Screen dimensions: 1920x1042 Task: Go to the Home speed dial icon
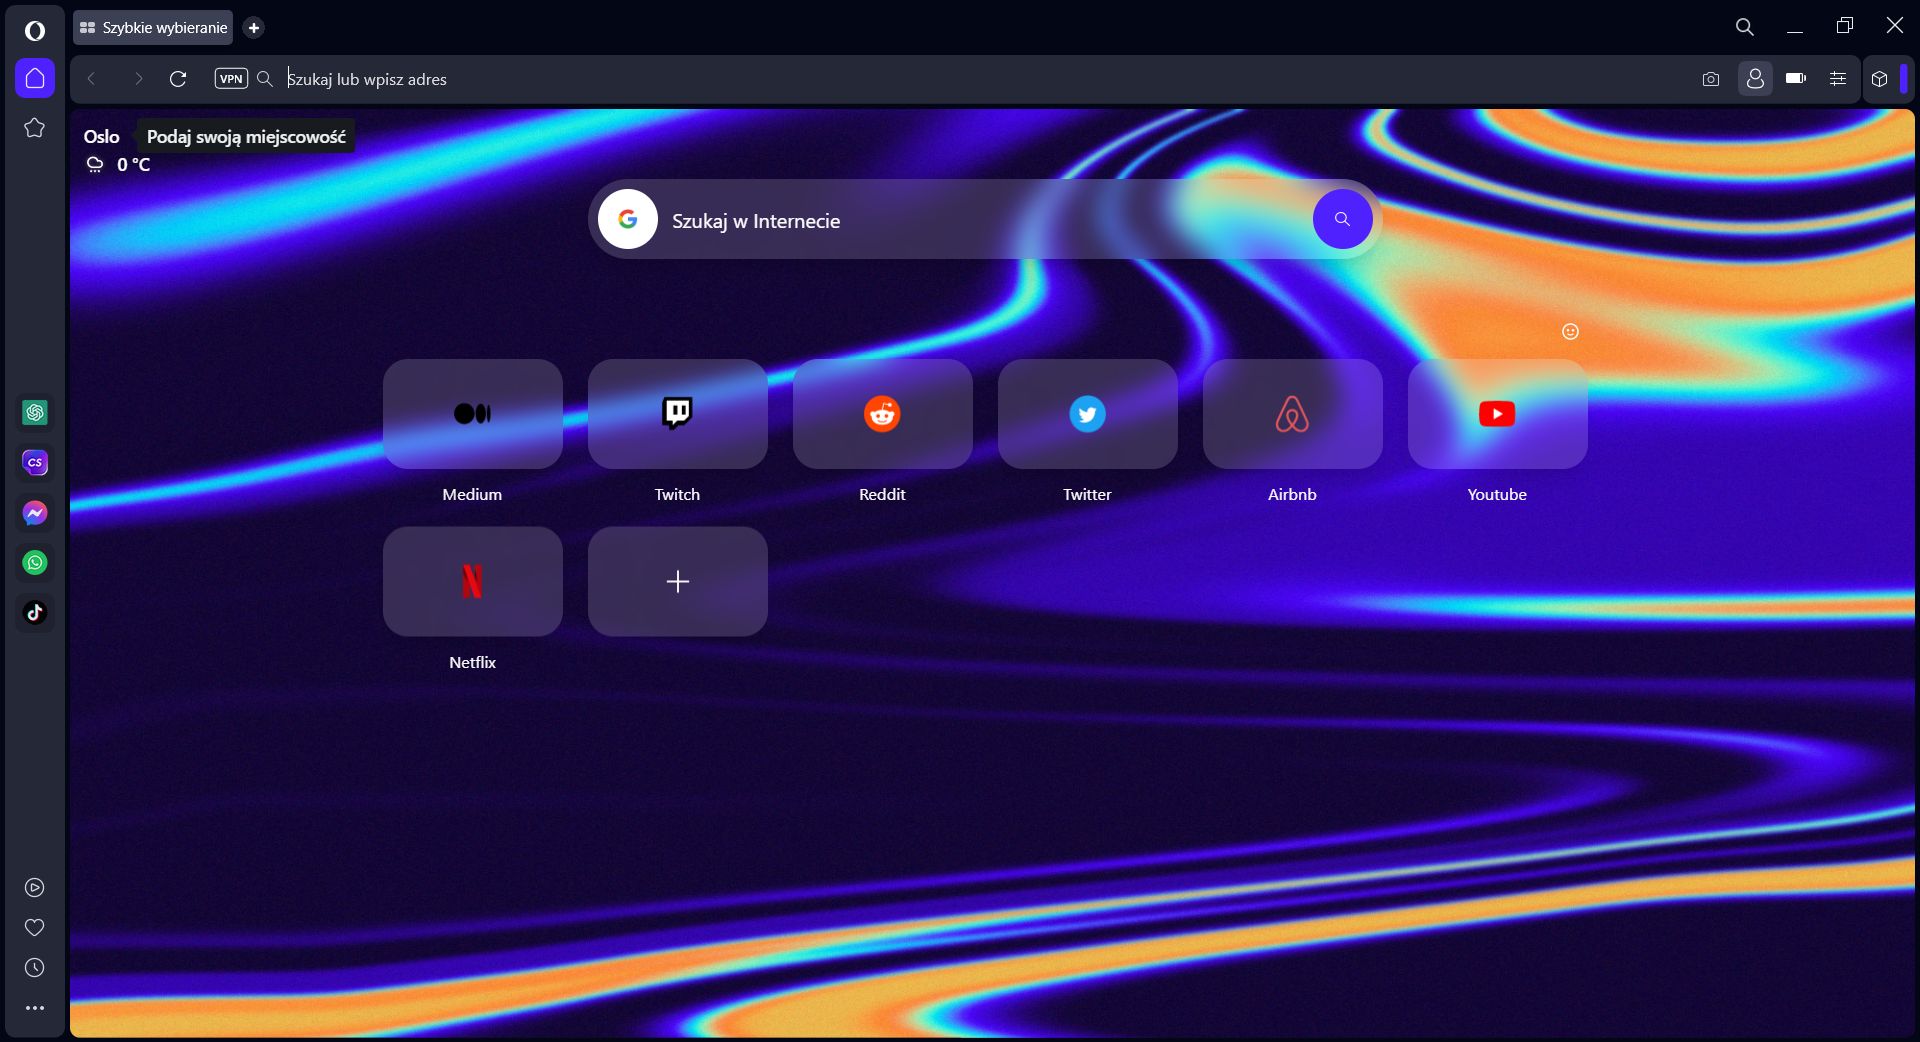coord(35,78)
